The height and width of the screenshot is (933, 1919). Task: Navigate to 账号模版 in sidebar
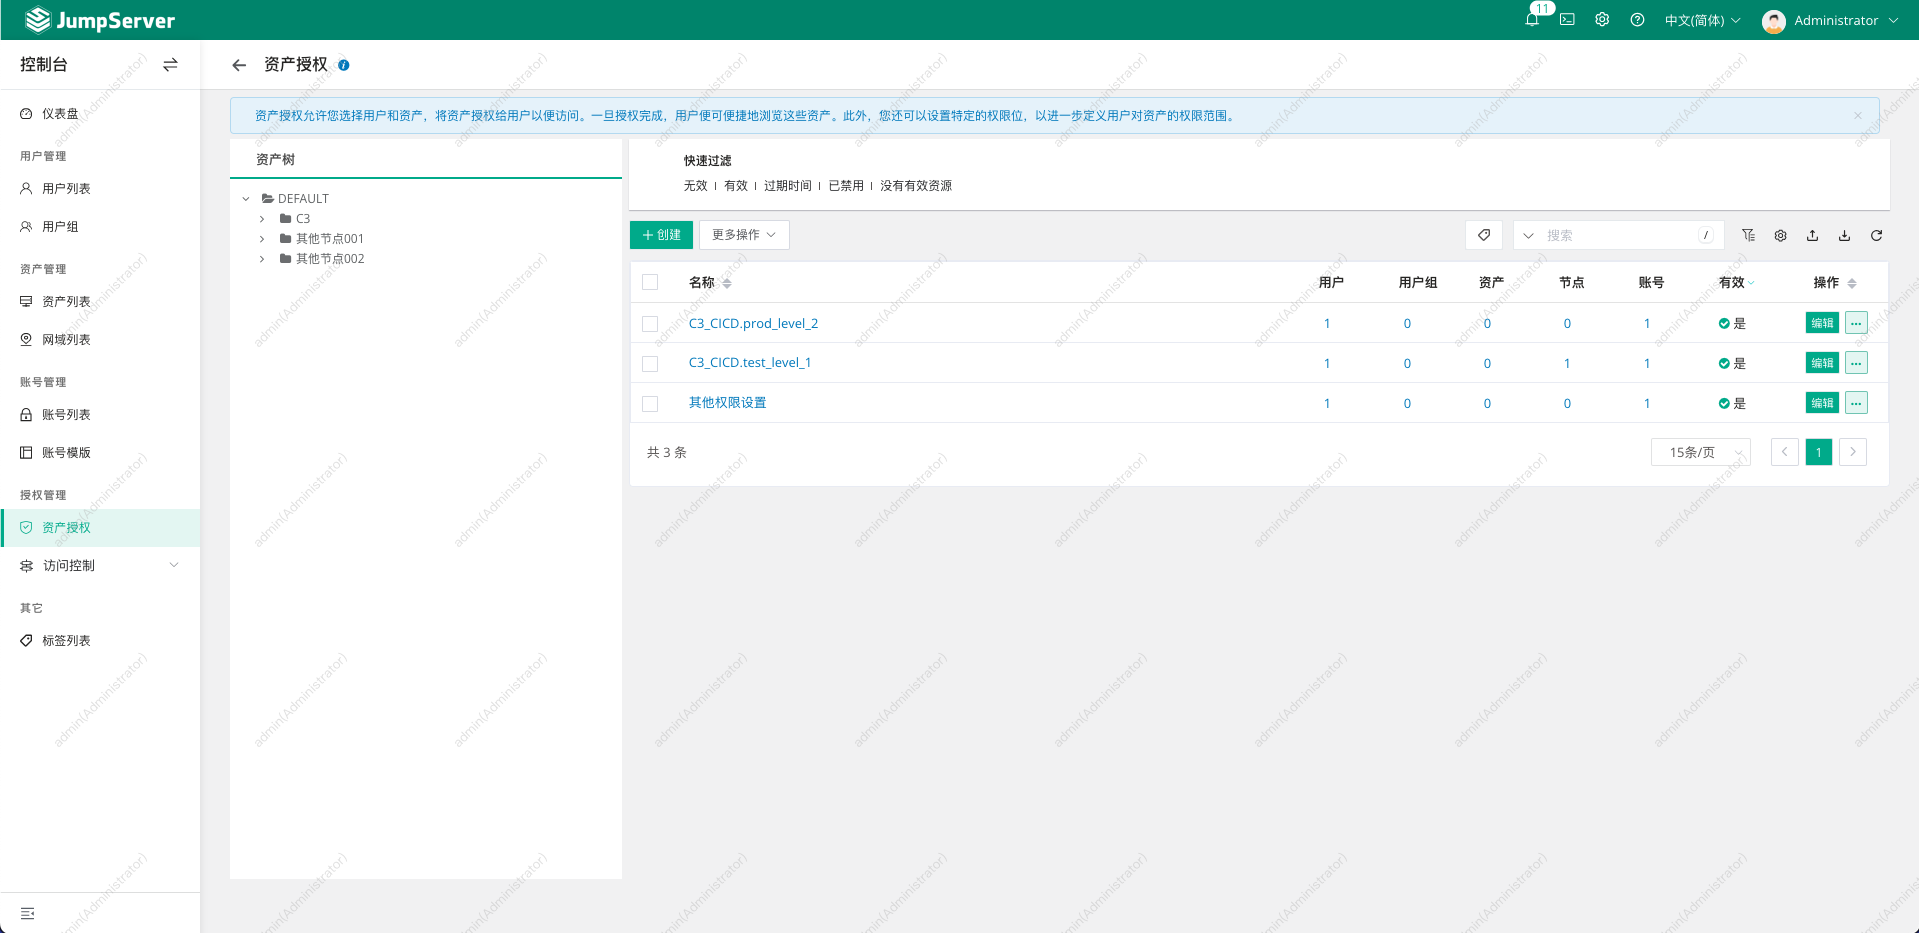coord(66,453)
